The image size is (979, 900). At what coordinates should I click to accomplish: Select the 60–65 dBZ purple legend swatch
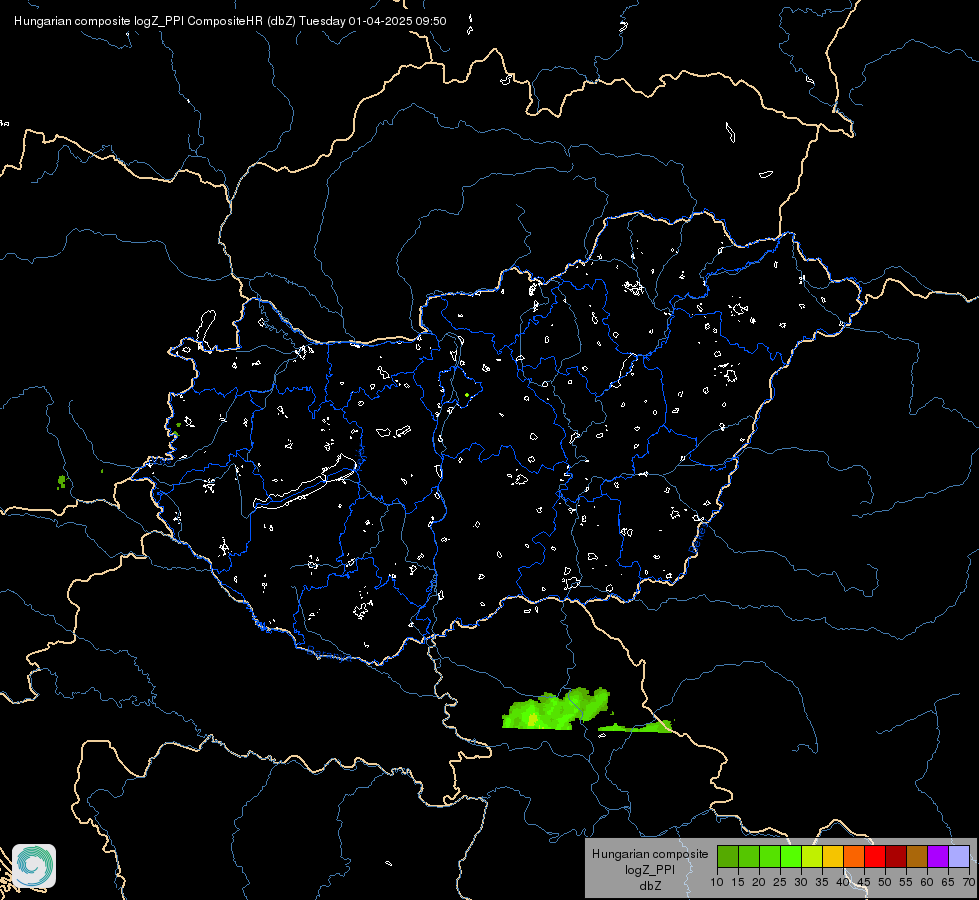click(938, 856)
